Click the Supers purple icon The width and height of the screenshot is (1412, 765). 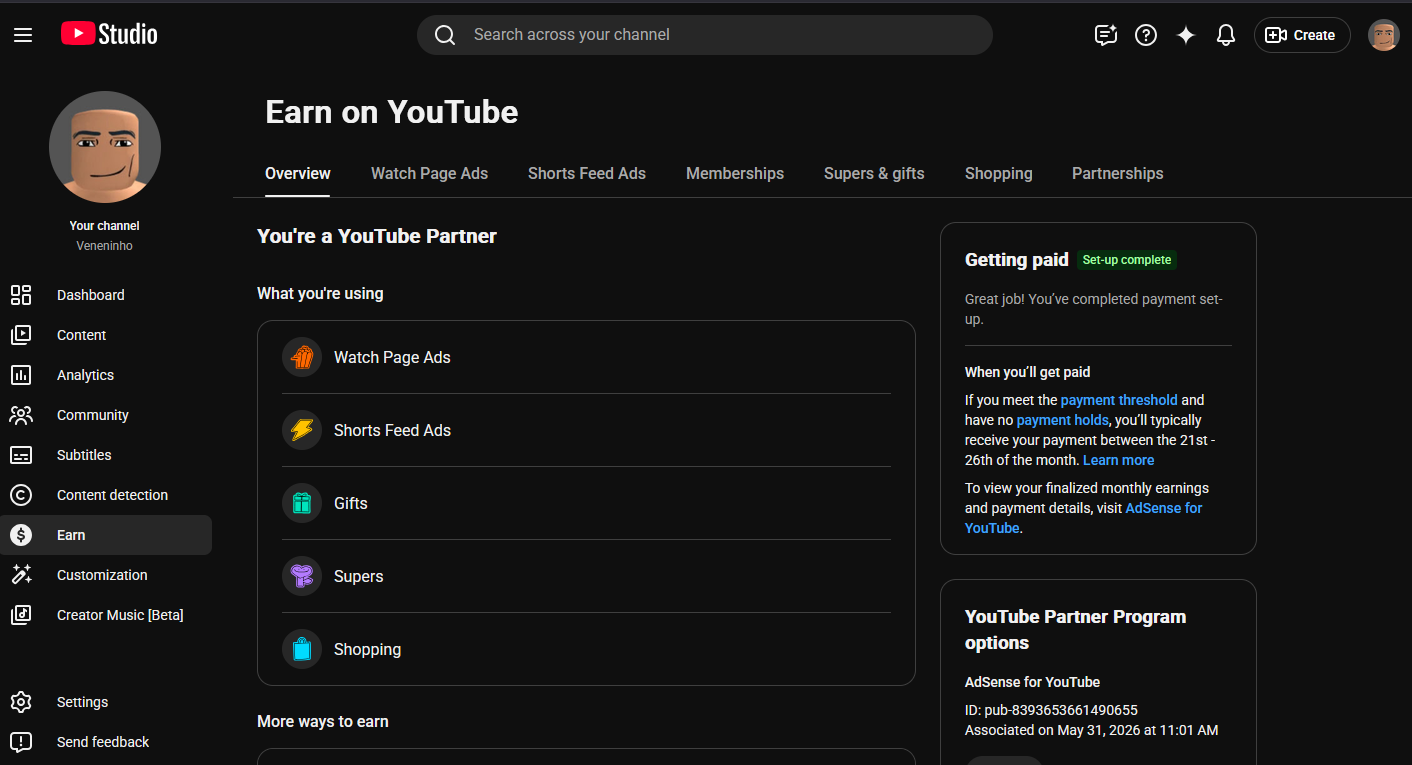click(x=302, y=576)
